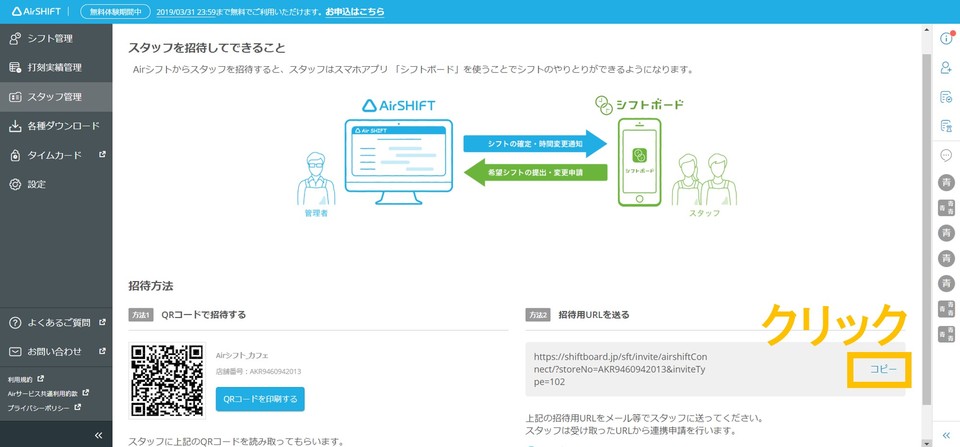The image size is (960, 447).
Task: Click the 打刻実績管理 list icon
Action: coord(15,67)
